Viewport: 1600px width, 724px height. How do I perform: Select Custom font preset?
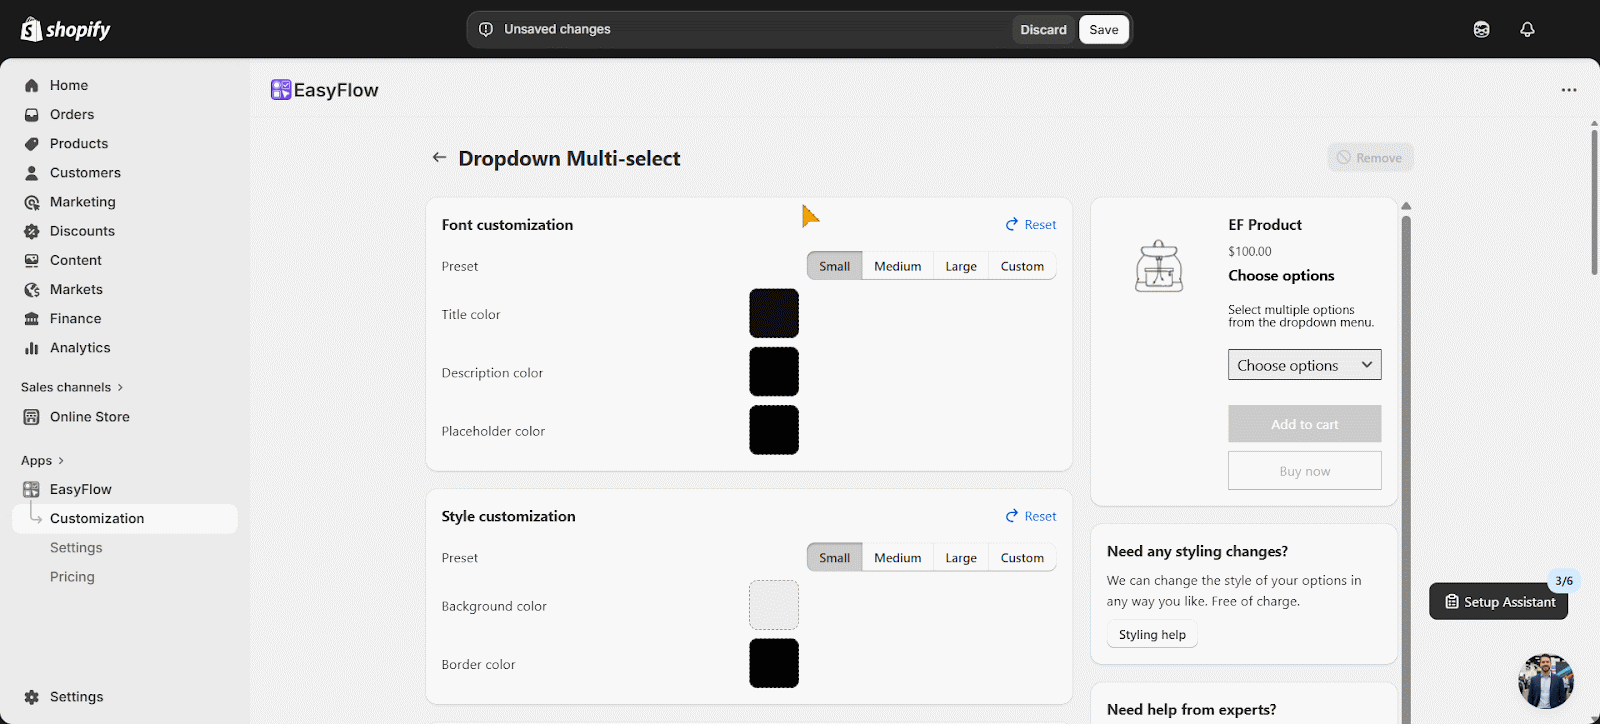[x=1022, y=267]
